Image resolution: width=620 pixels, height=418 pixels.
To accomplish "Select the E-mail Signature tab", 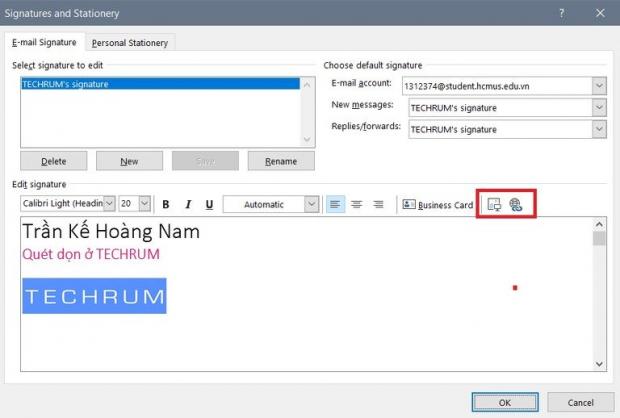I will point(44,42).
